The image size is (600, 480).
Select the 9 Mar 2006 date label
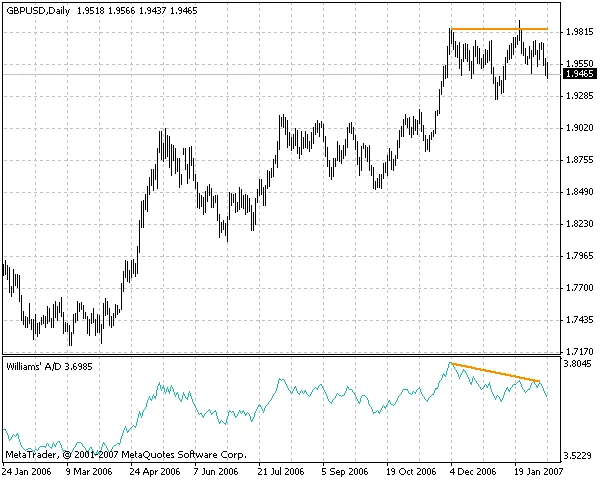(x=89, y=470)
